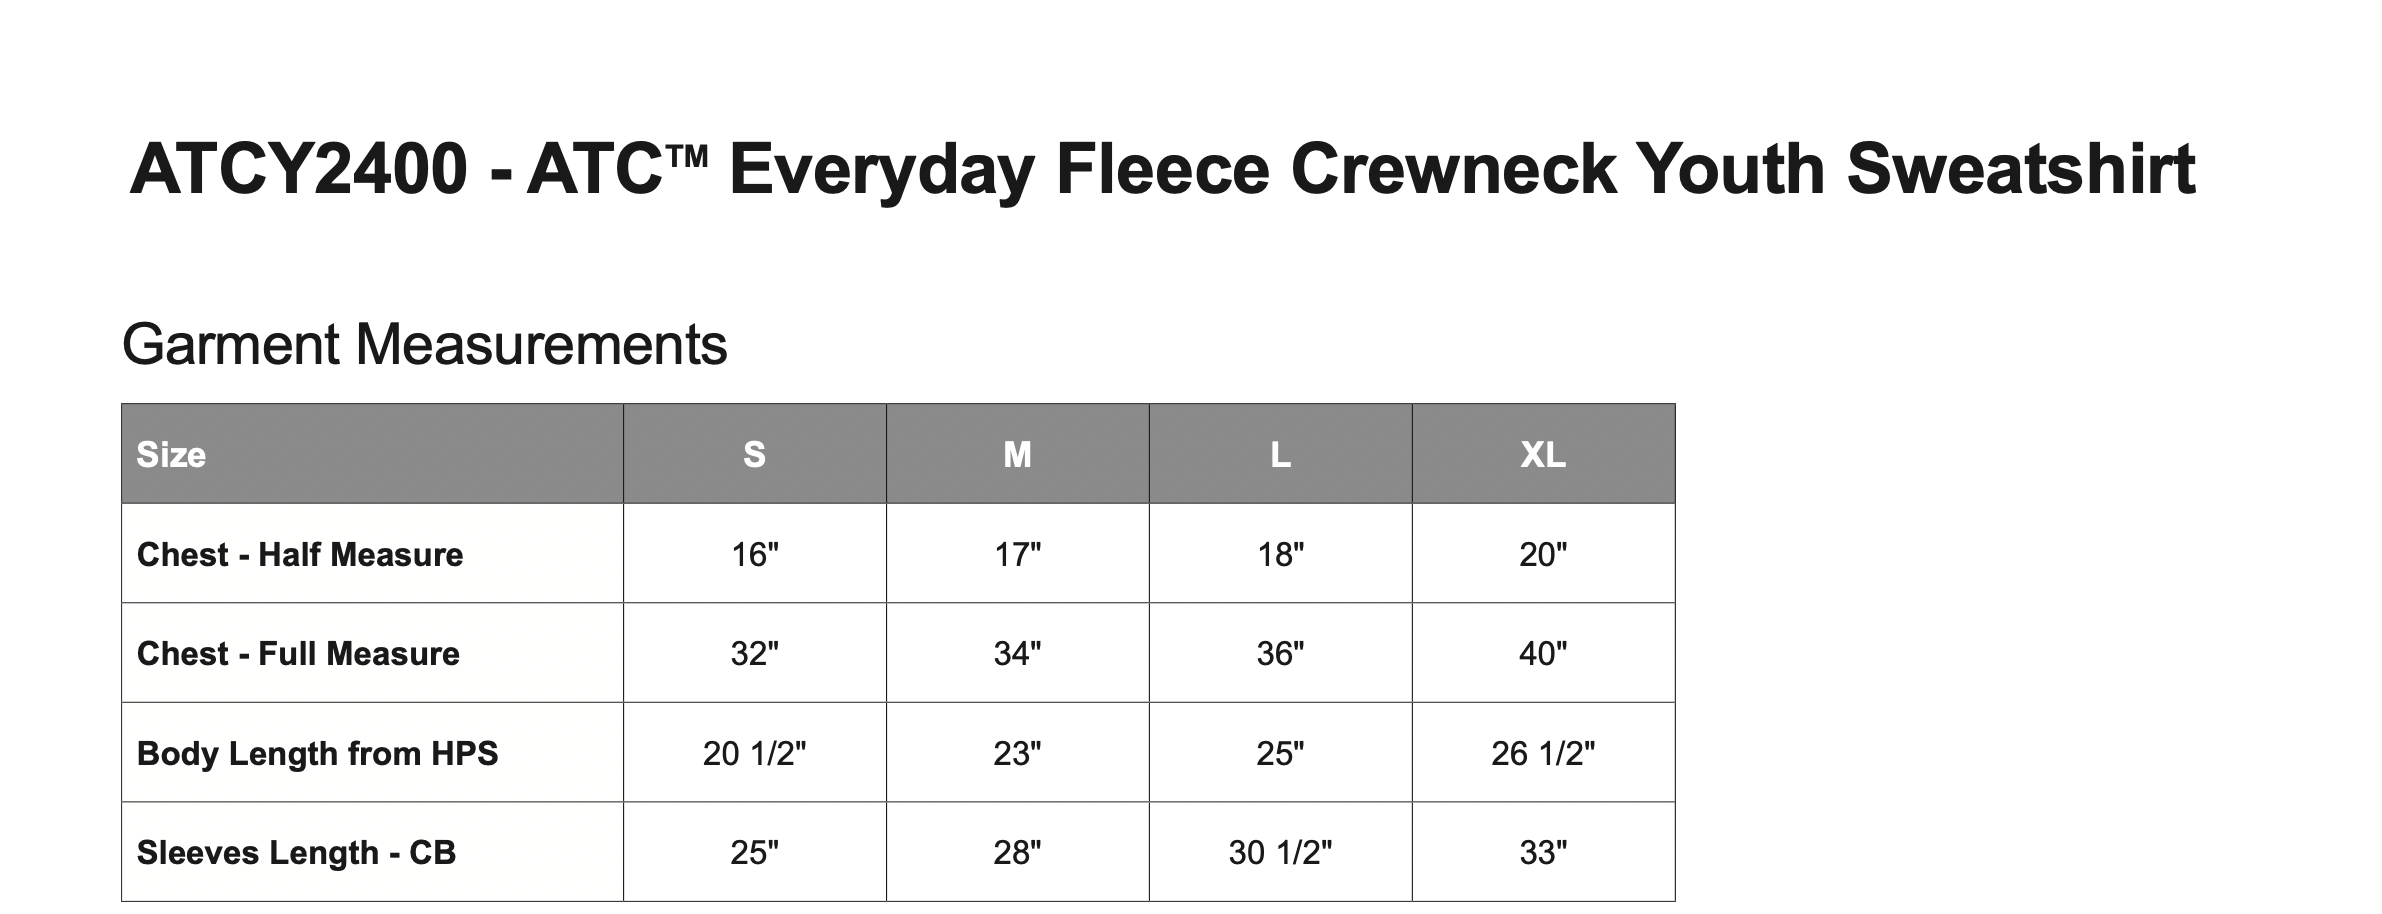This screenshot has height=914, width=2382.
Task: Select the Chest - Half Measure row label
Action: tap(300, 554)
